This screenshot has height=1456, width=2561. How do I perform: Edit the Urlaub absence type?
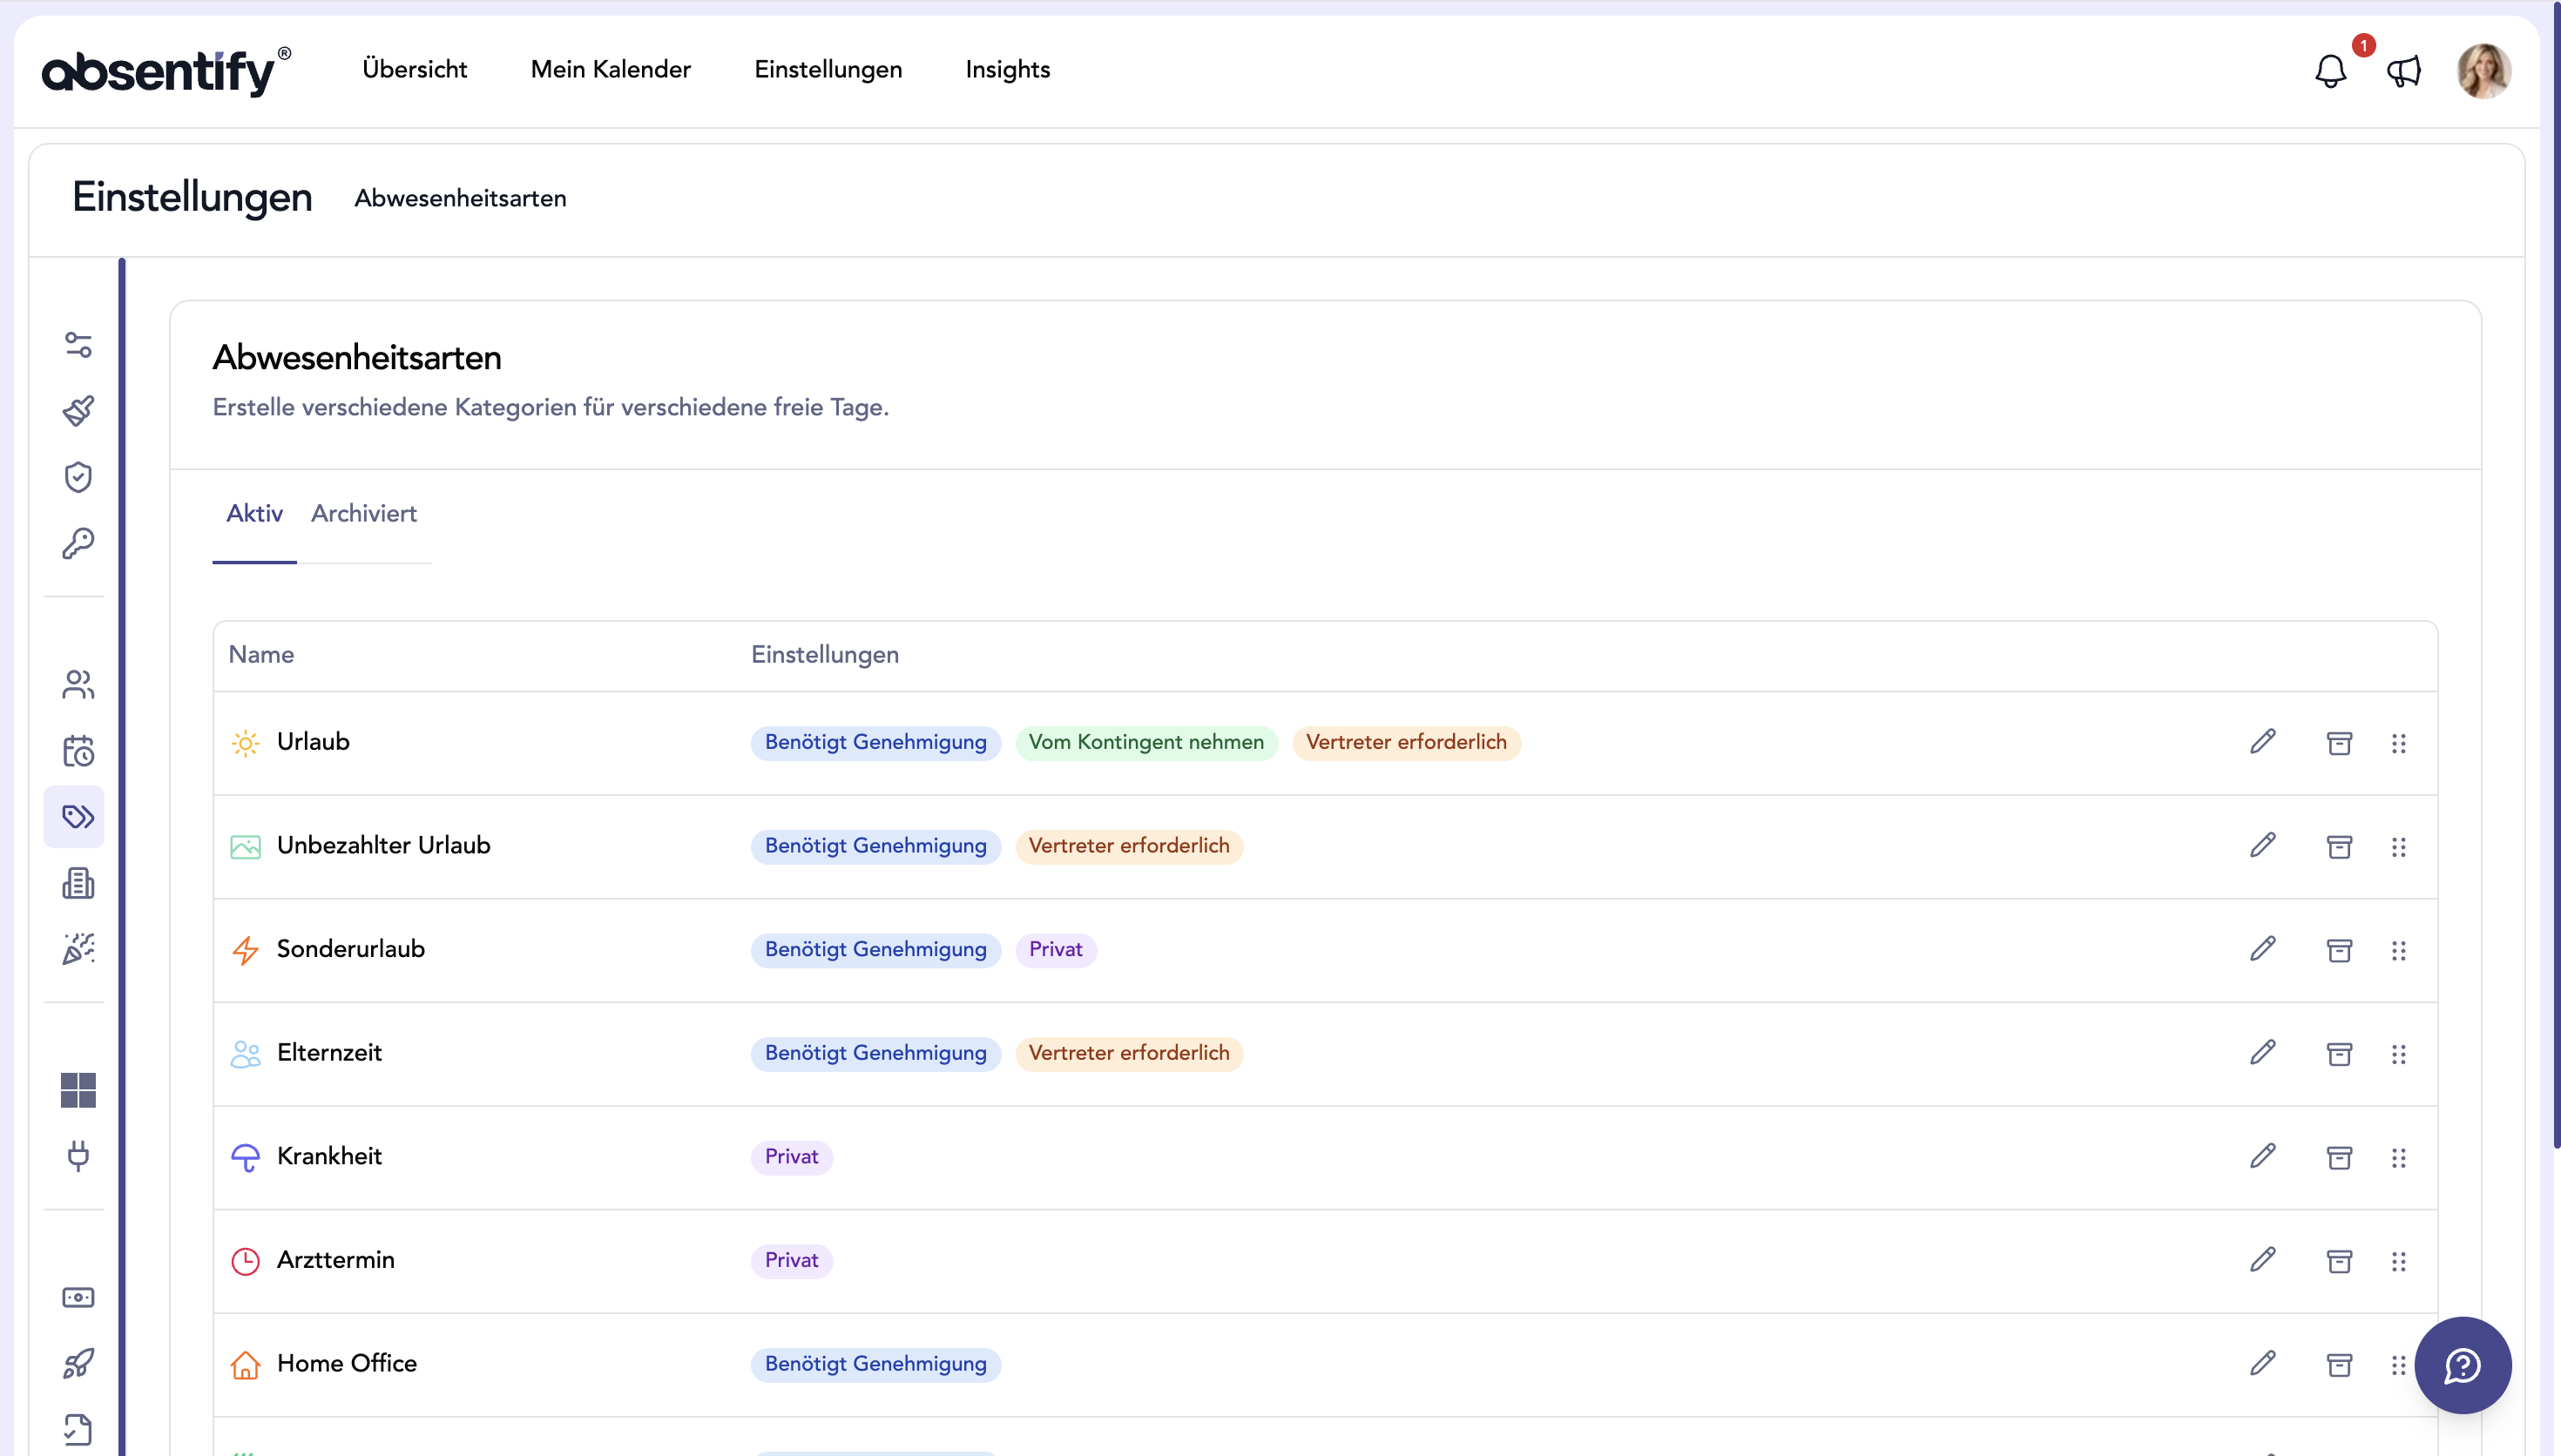pos(2263,742)
